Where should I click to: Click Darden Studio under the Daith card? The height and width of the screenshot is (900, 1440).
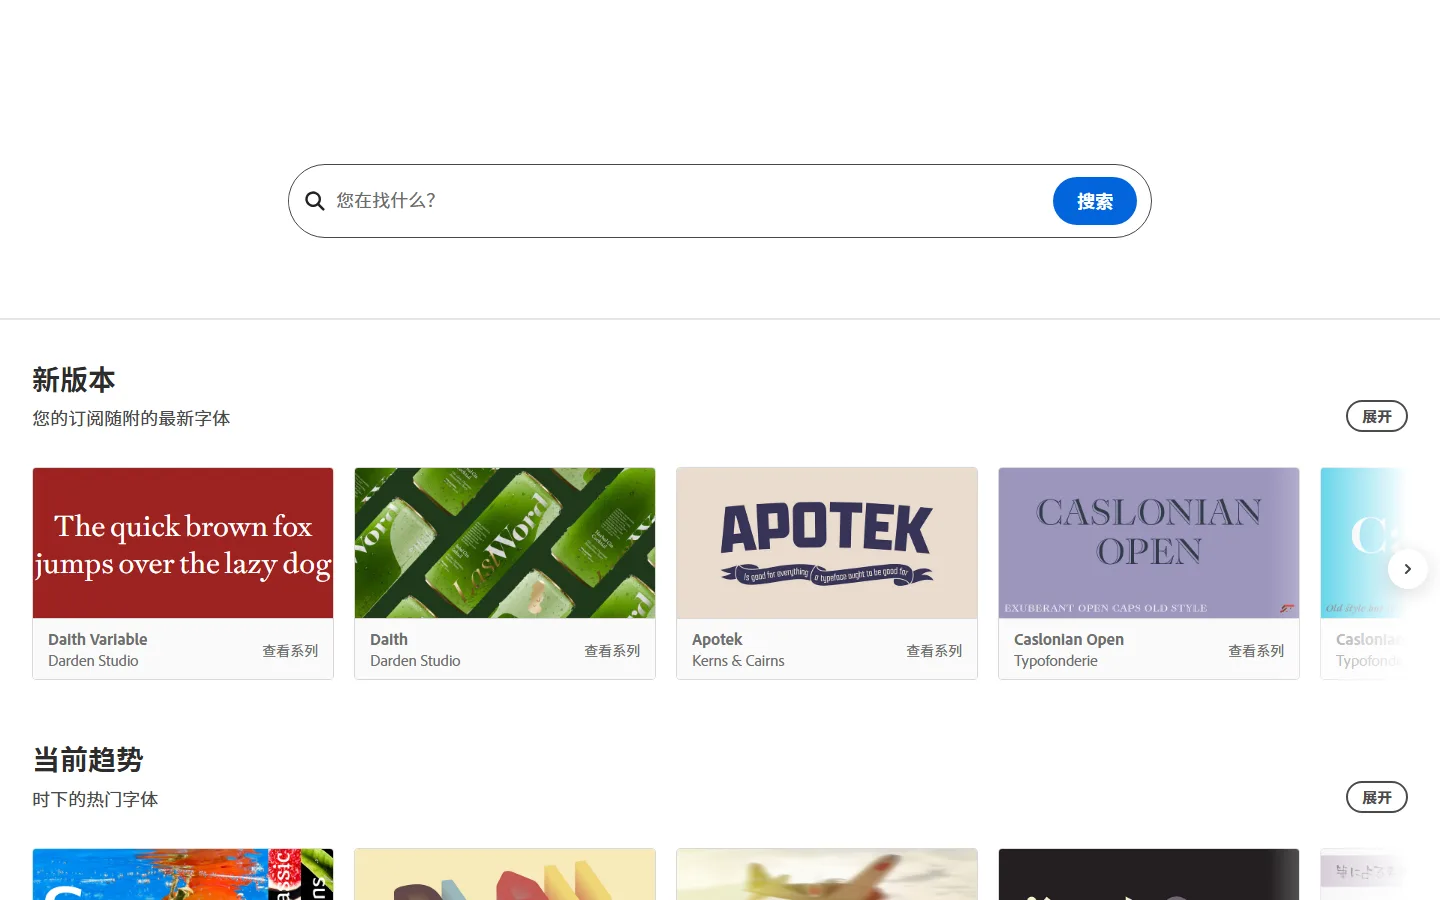[x=415, y=661]
